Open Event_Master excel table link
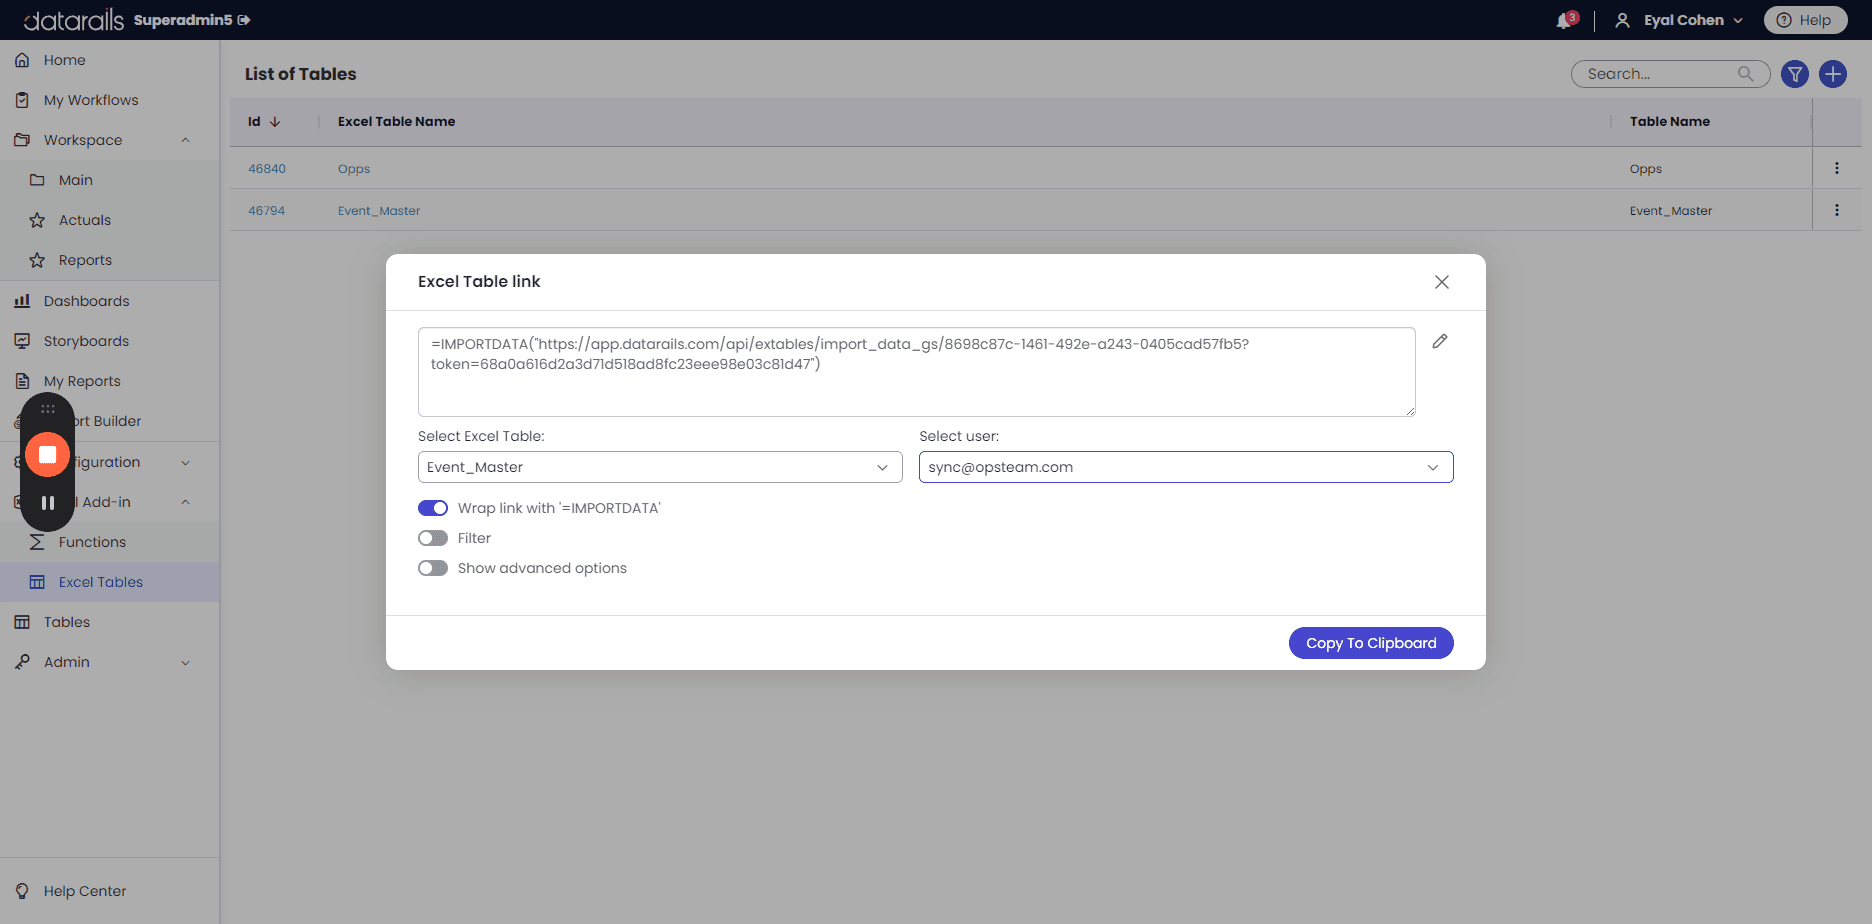The width and height of the screenshot is (1872, 924). tap(379, 211)
